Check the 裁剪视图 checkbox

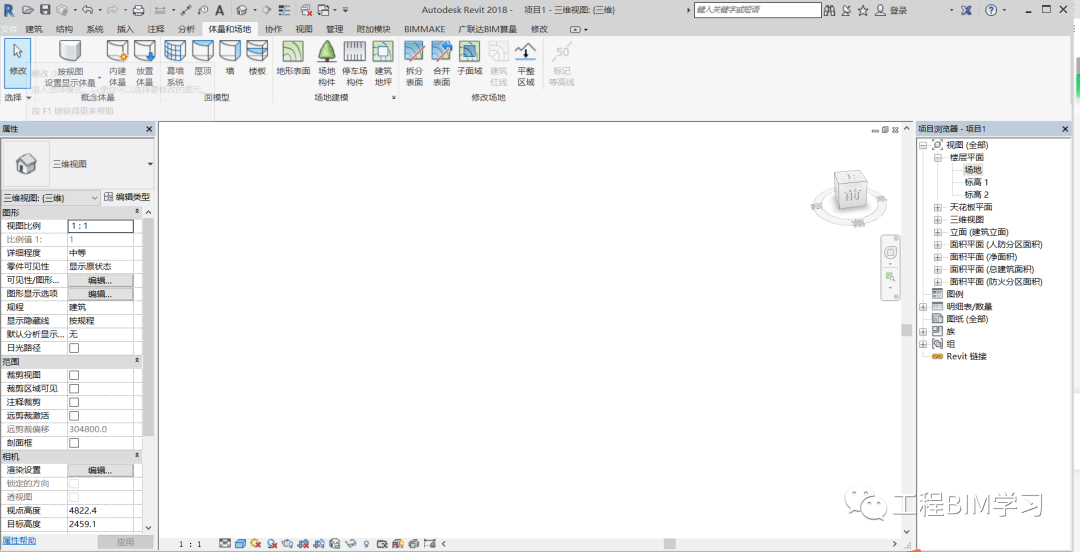(74, 375)
